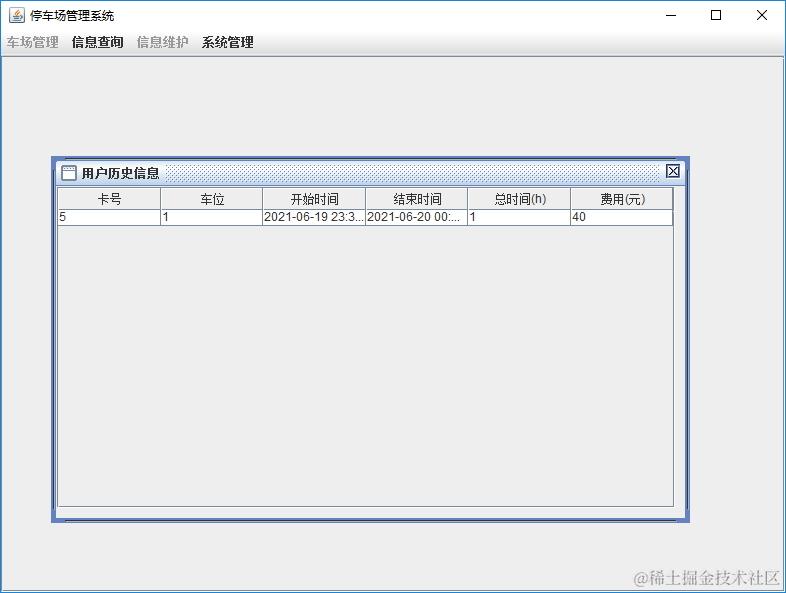The height and width of the screenshot is (593, 786).
Task: Select the card number cell "5"
Action: pos(109,217)
